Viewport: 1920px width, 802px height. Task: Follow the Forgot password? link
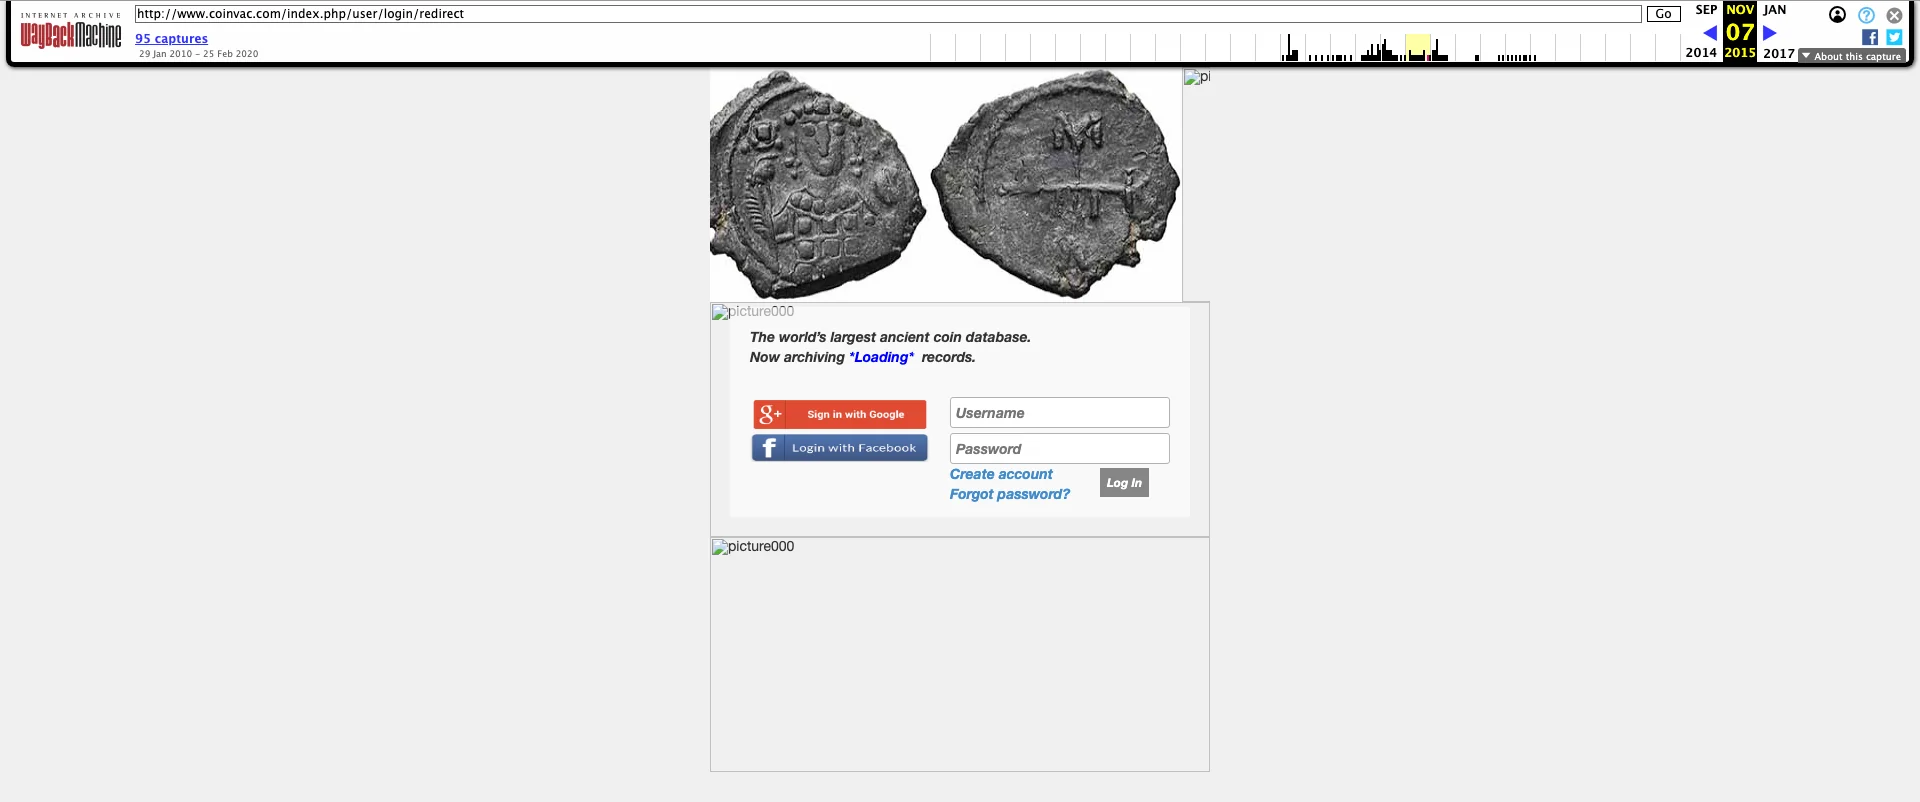pos(1009,494)
